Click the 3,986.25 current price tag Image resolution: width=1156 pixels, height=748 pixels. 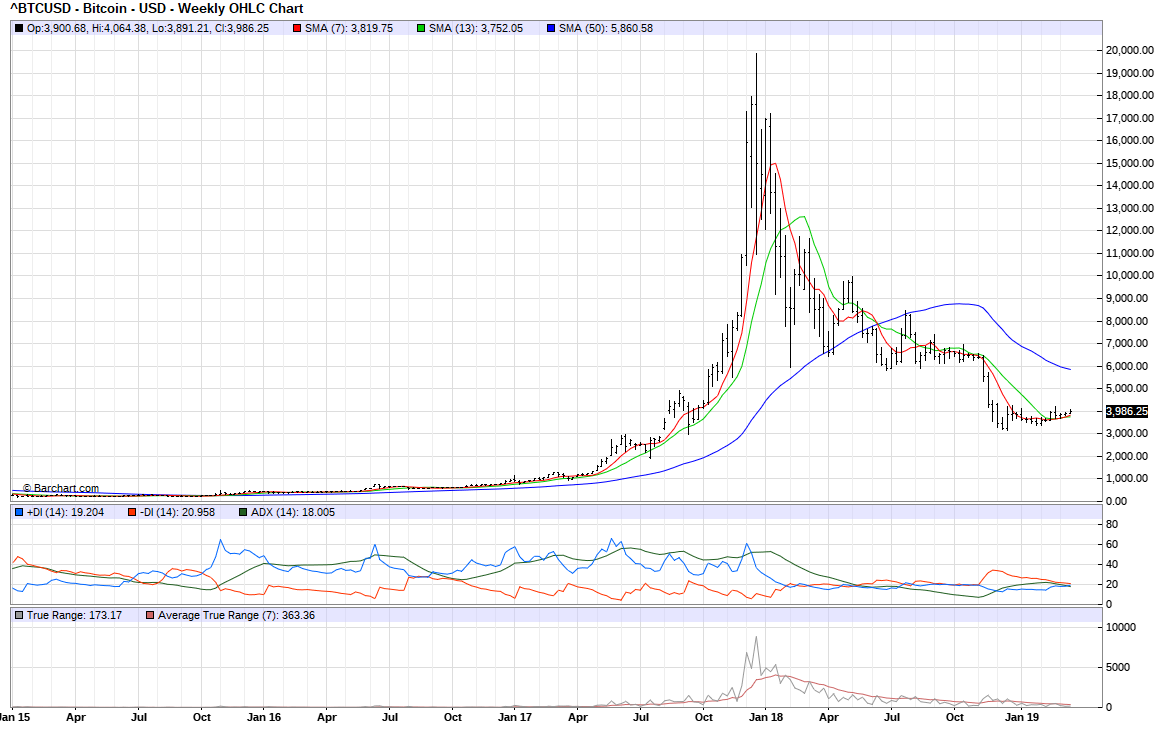pos(1126,411)
